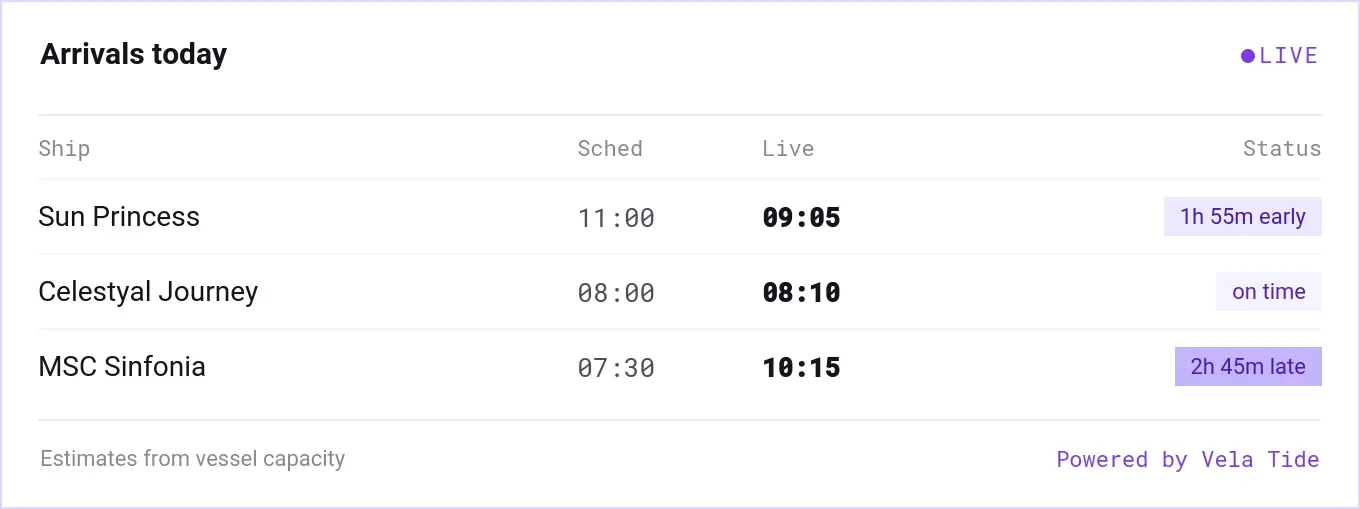The height and width of the screenshot is (509, 1360).
Task: Click the Arrivals today heading
Action: (x=134, y=55)
